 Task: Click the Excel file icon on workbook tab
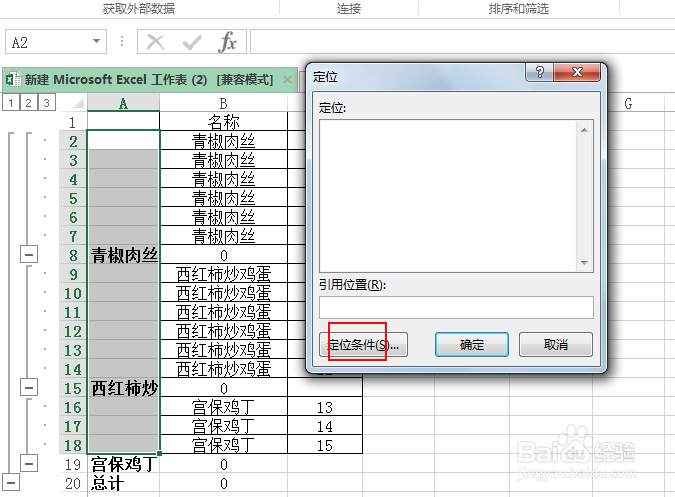pyautogui.click(x=13, y=79)
